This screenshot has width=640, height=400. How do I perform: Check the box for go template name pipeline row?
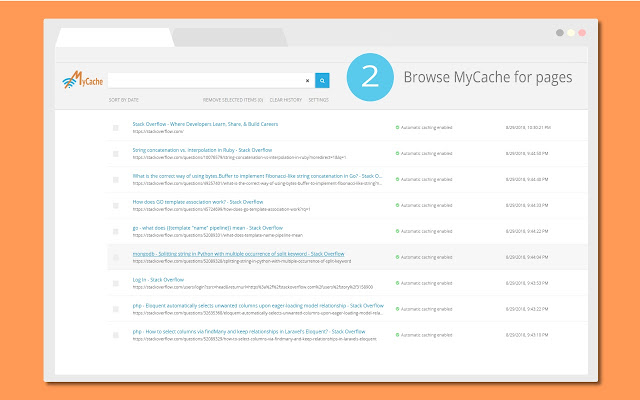coord(116,231)
